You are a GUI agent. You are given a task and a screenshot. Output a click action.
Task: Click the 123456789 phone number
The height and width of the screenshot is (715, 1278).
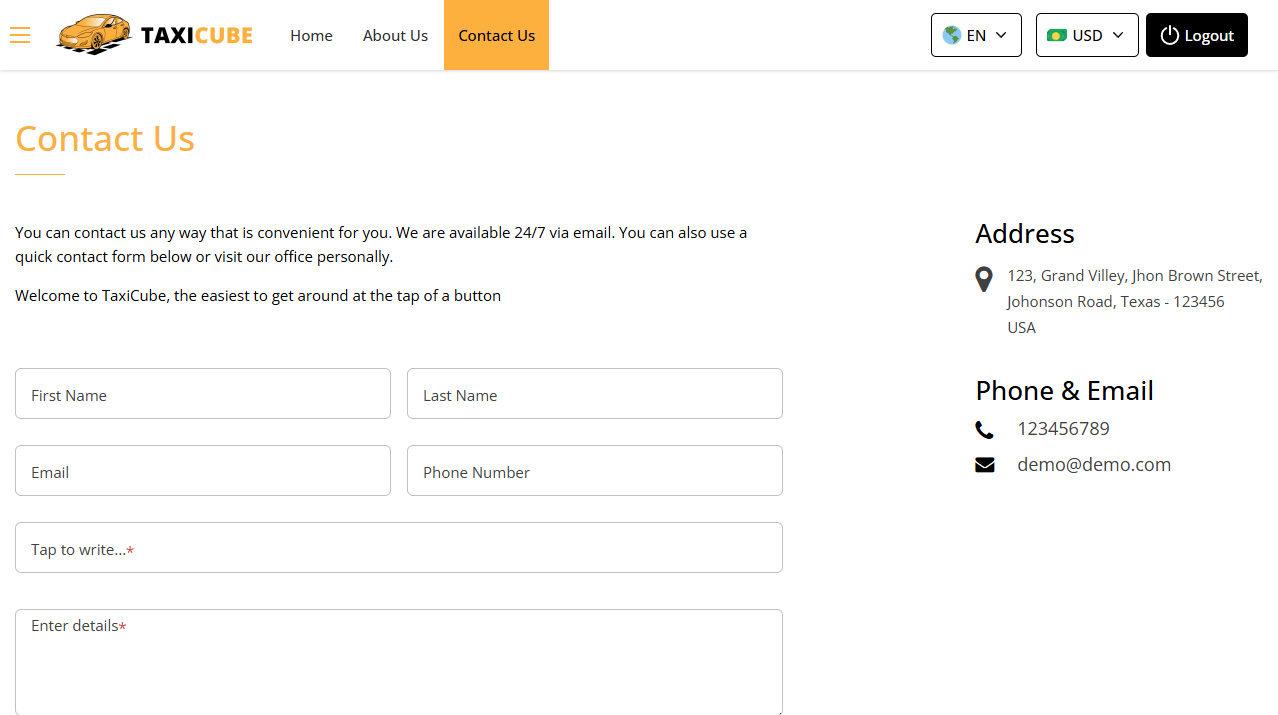(x=1063, y=428)
